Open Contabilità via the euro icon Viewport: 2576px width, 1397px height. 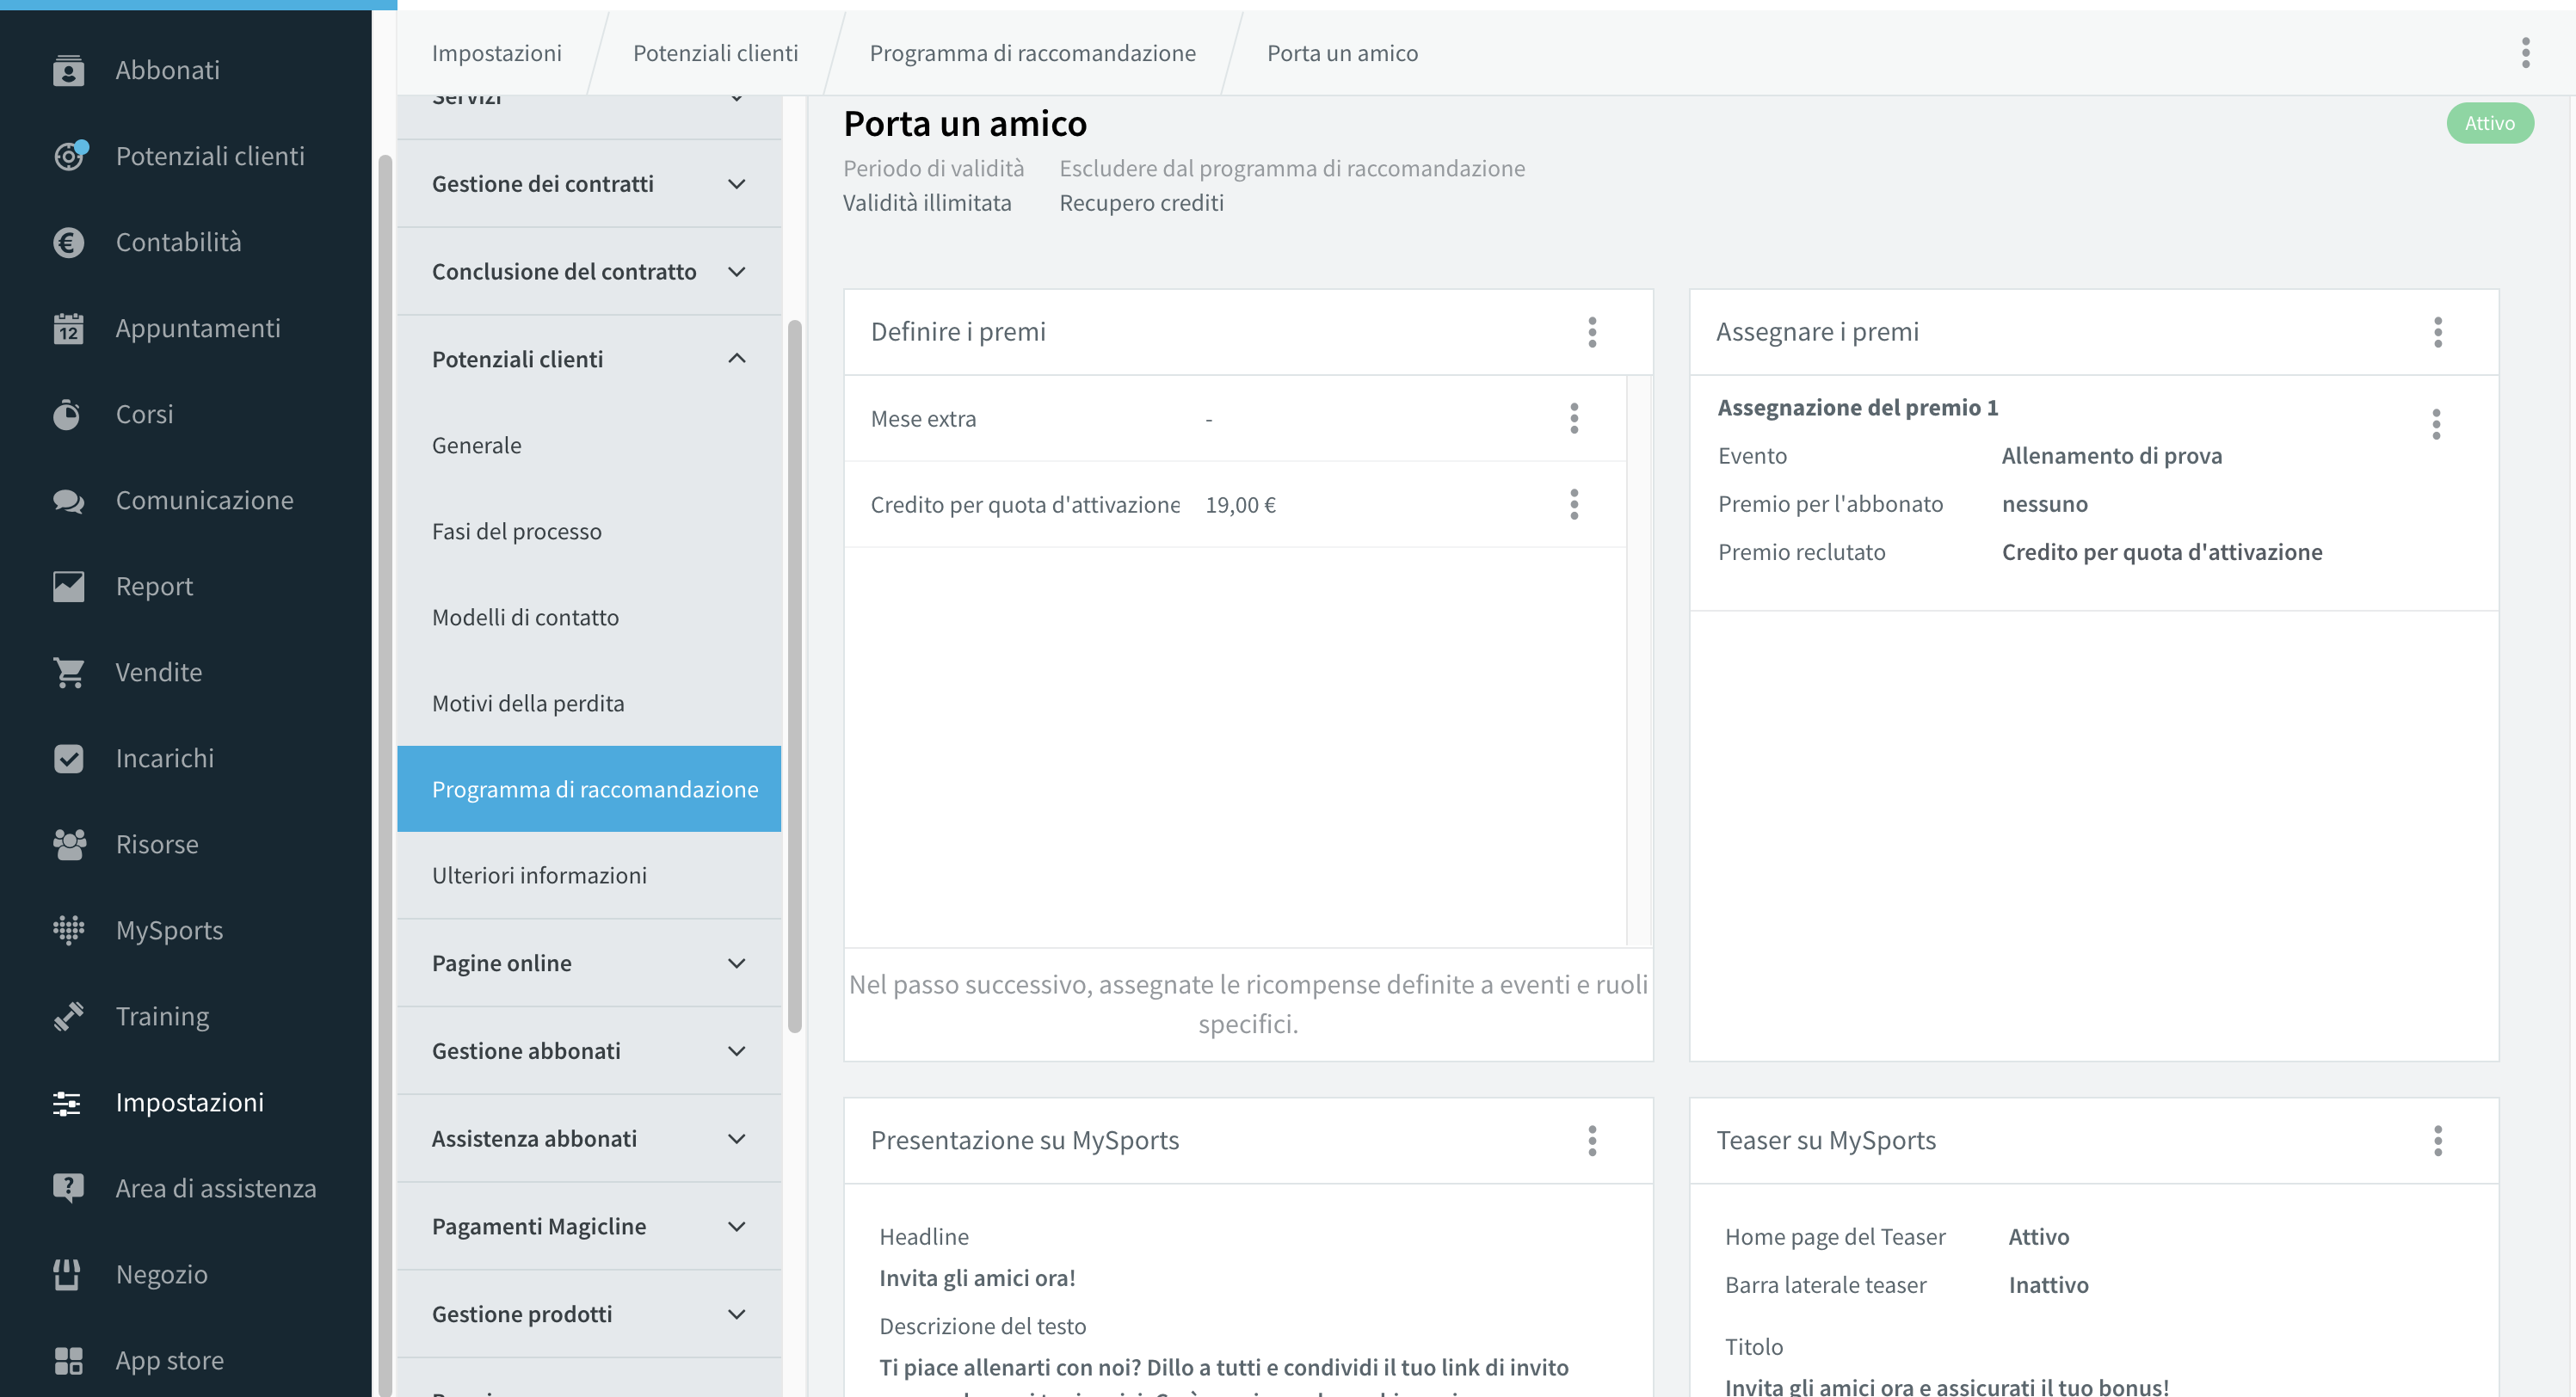click(68, 242)
